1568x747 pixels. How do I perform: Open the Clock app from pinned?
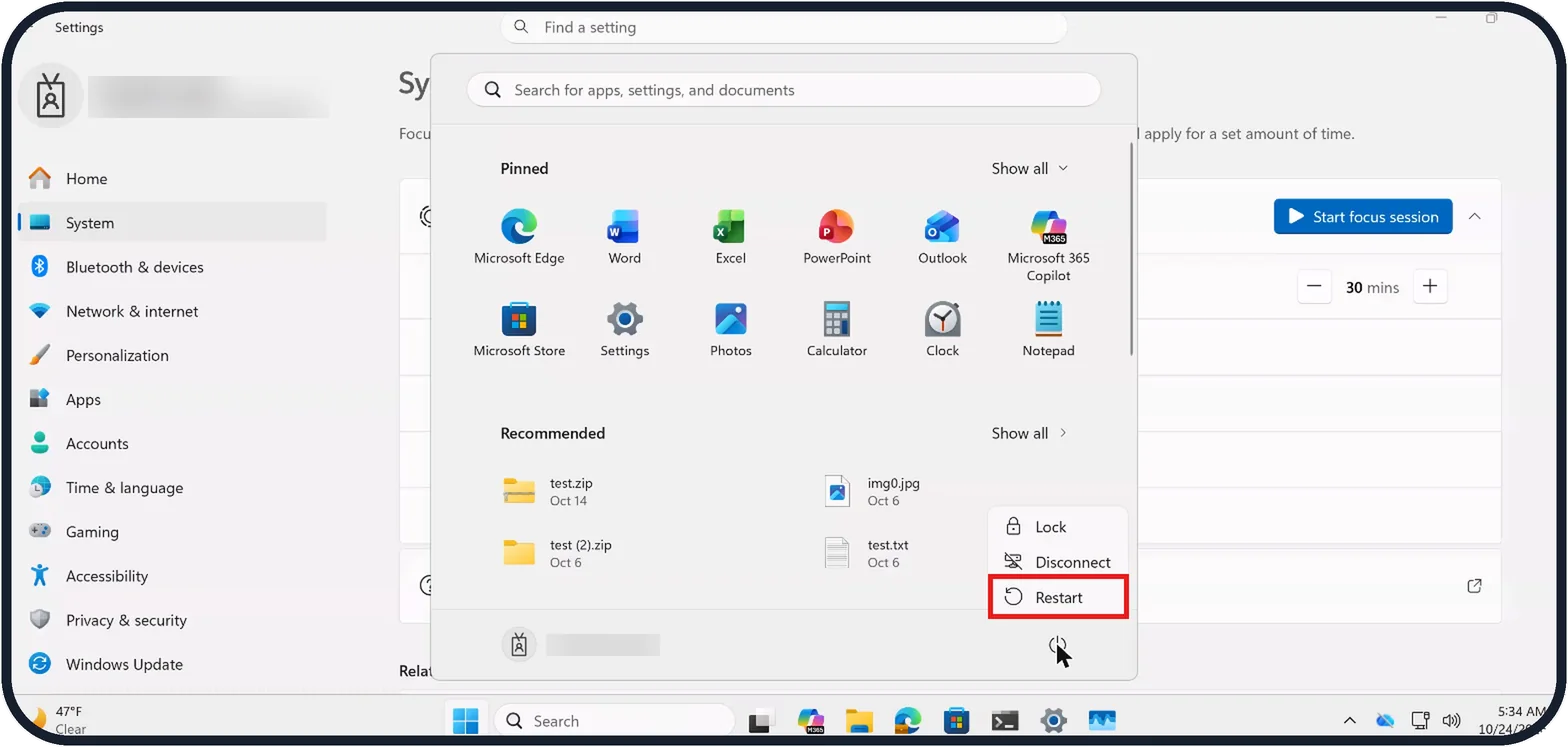pos(942,330)
